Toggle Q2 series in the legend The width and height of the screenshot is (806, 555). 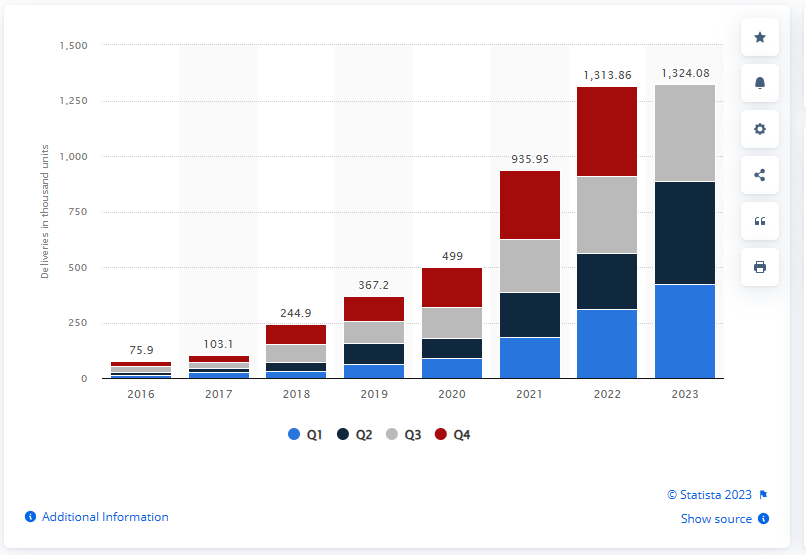(355, 435)
